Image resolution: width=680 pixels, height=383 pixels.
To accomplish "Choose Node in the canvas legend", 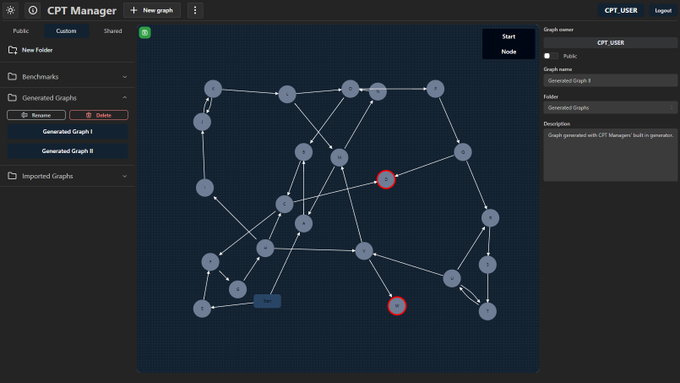I will [x=508, y=52].
